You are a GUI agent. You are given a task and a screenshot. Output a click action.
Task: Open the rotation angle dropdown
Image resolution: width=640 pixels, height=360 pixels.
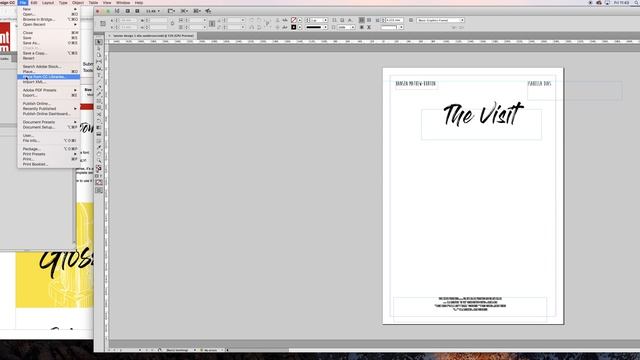click(243, 20)
